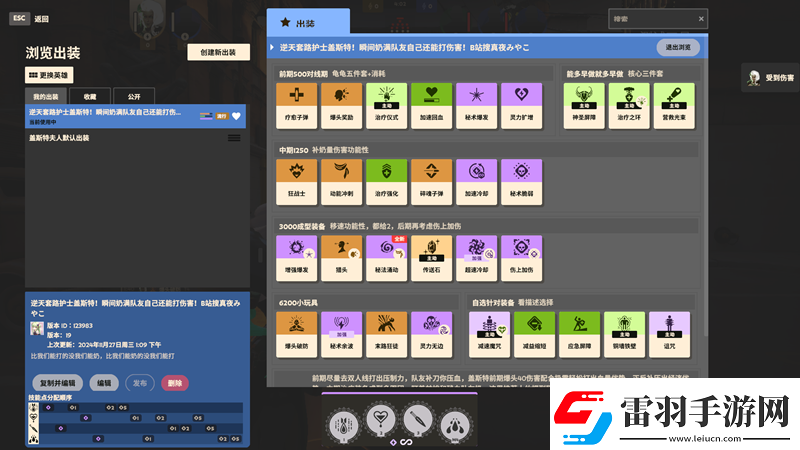Pick the 铜墙铁壁 active item
The image size is (800, 450).
pyautogui.click(x=624, y=335)
